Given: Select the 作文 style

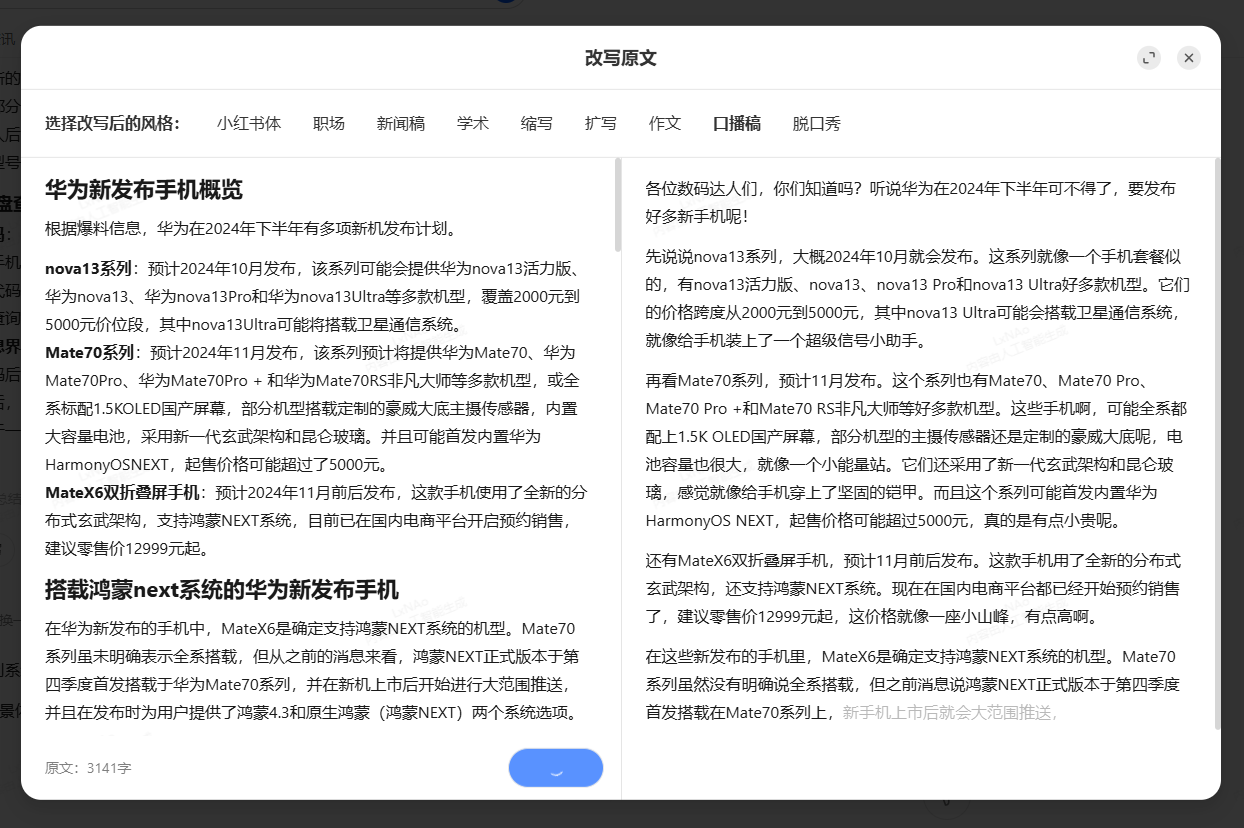Looking at the screenshot, I should pos(664,123).
